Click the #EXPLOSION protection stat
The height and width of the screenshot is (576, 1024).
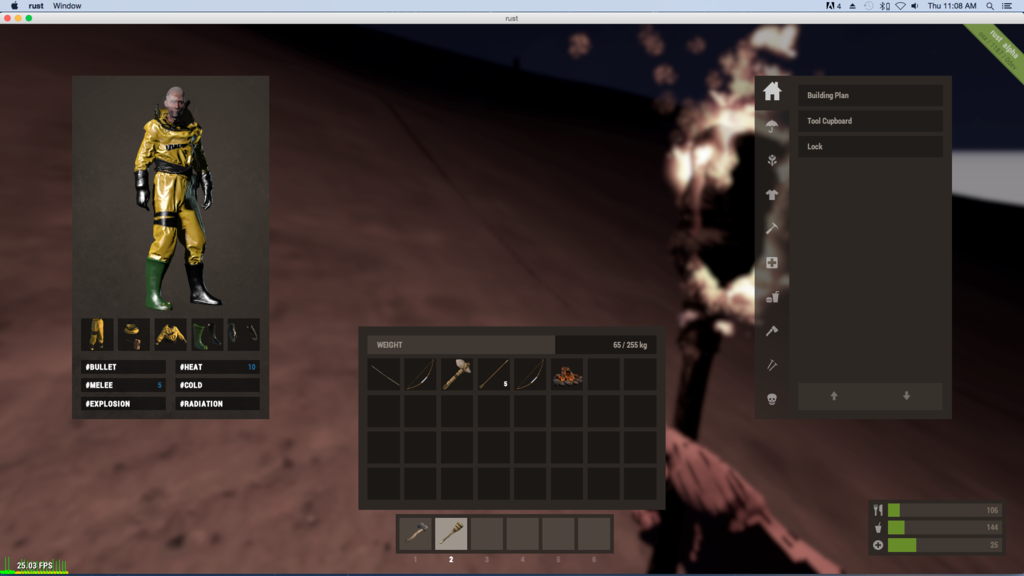(123, 404)
